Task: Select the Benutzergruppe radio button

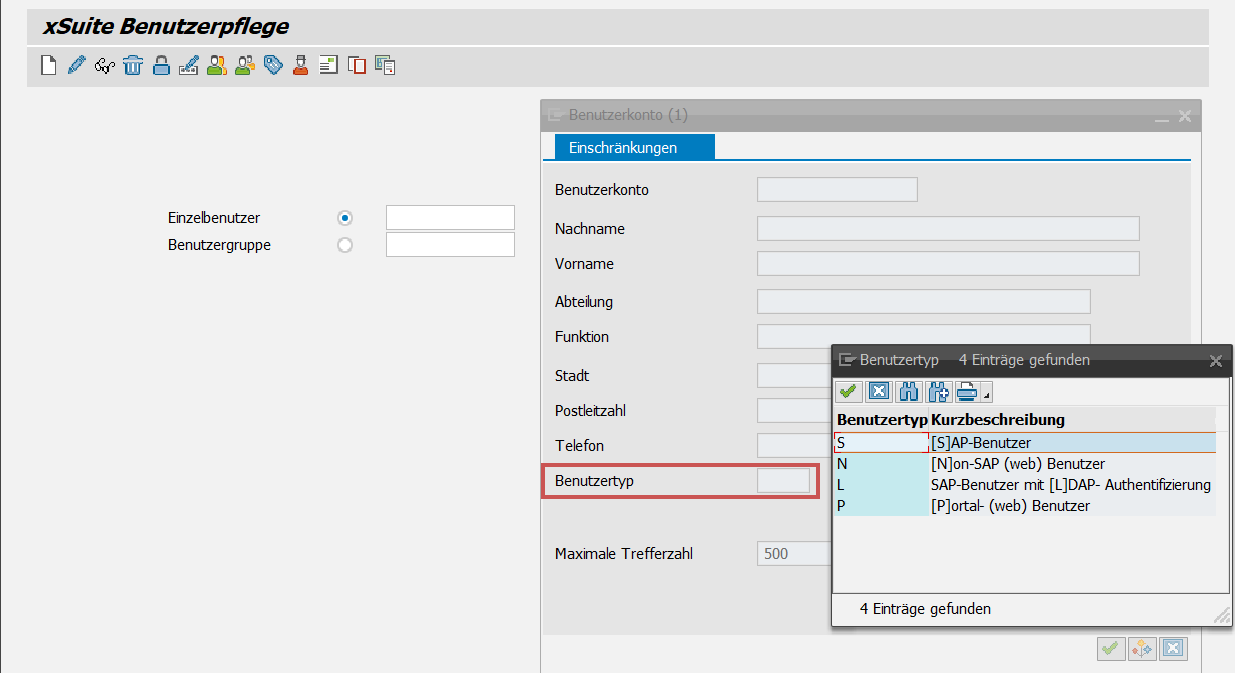Action: [345, 245]
